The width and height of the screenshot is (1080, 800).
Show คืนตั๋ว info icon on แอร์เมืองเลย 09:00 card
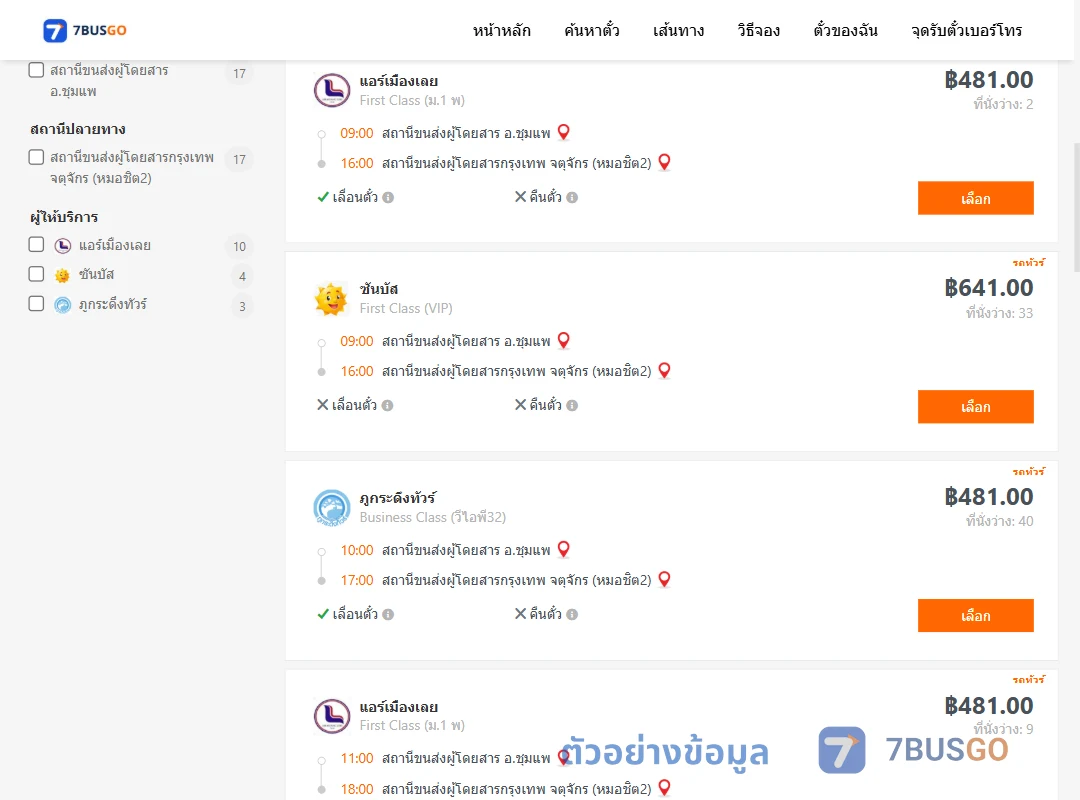click(572, 198)
